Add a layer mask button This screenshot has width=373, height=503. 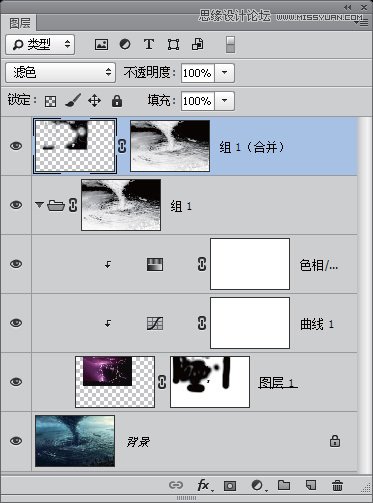(x=230, y=486)
